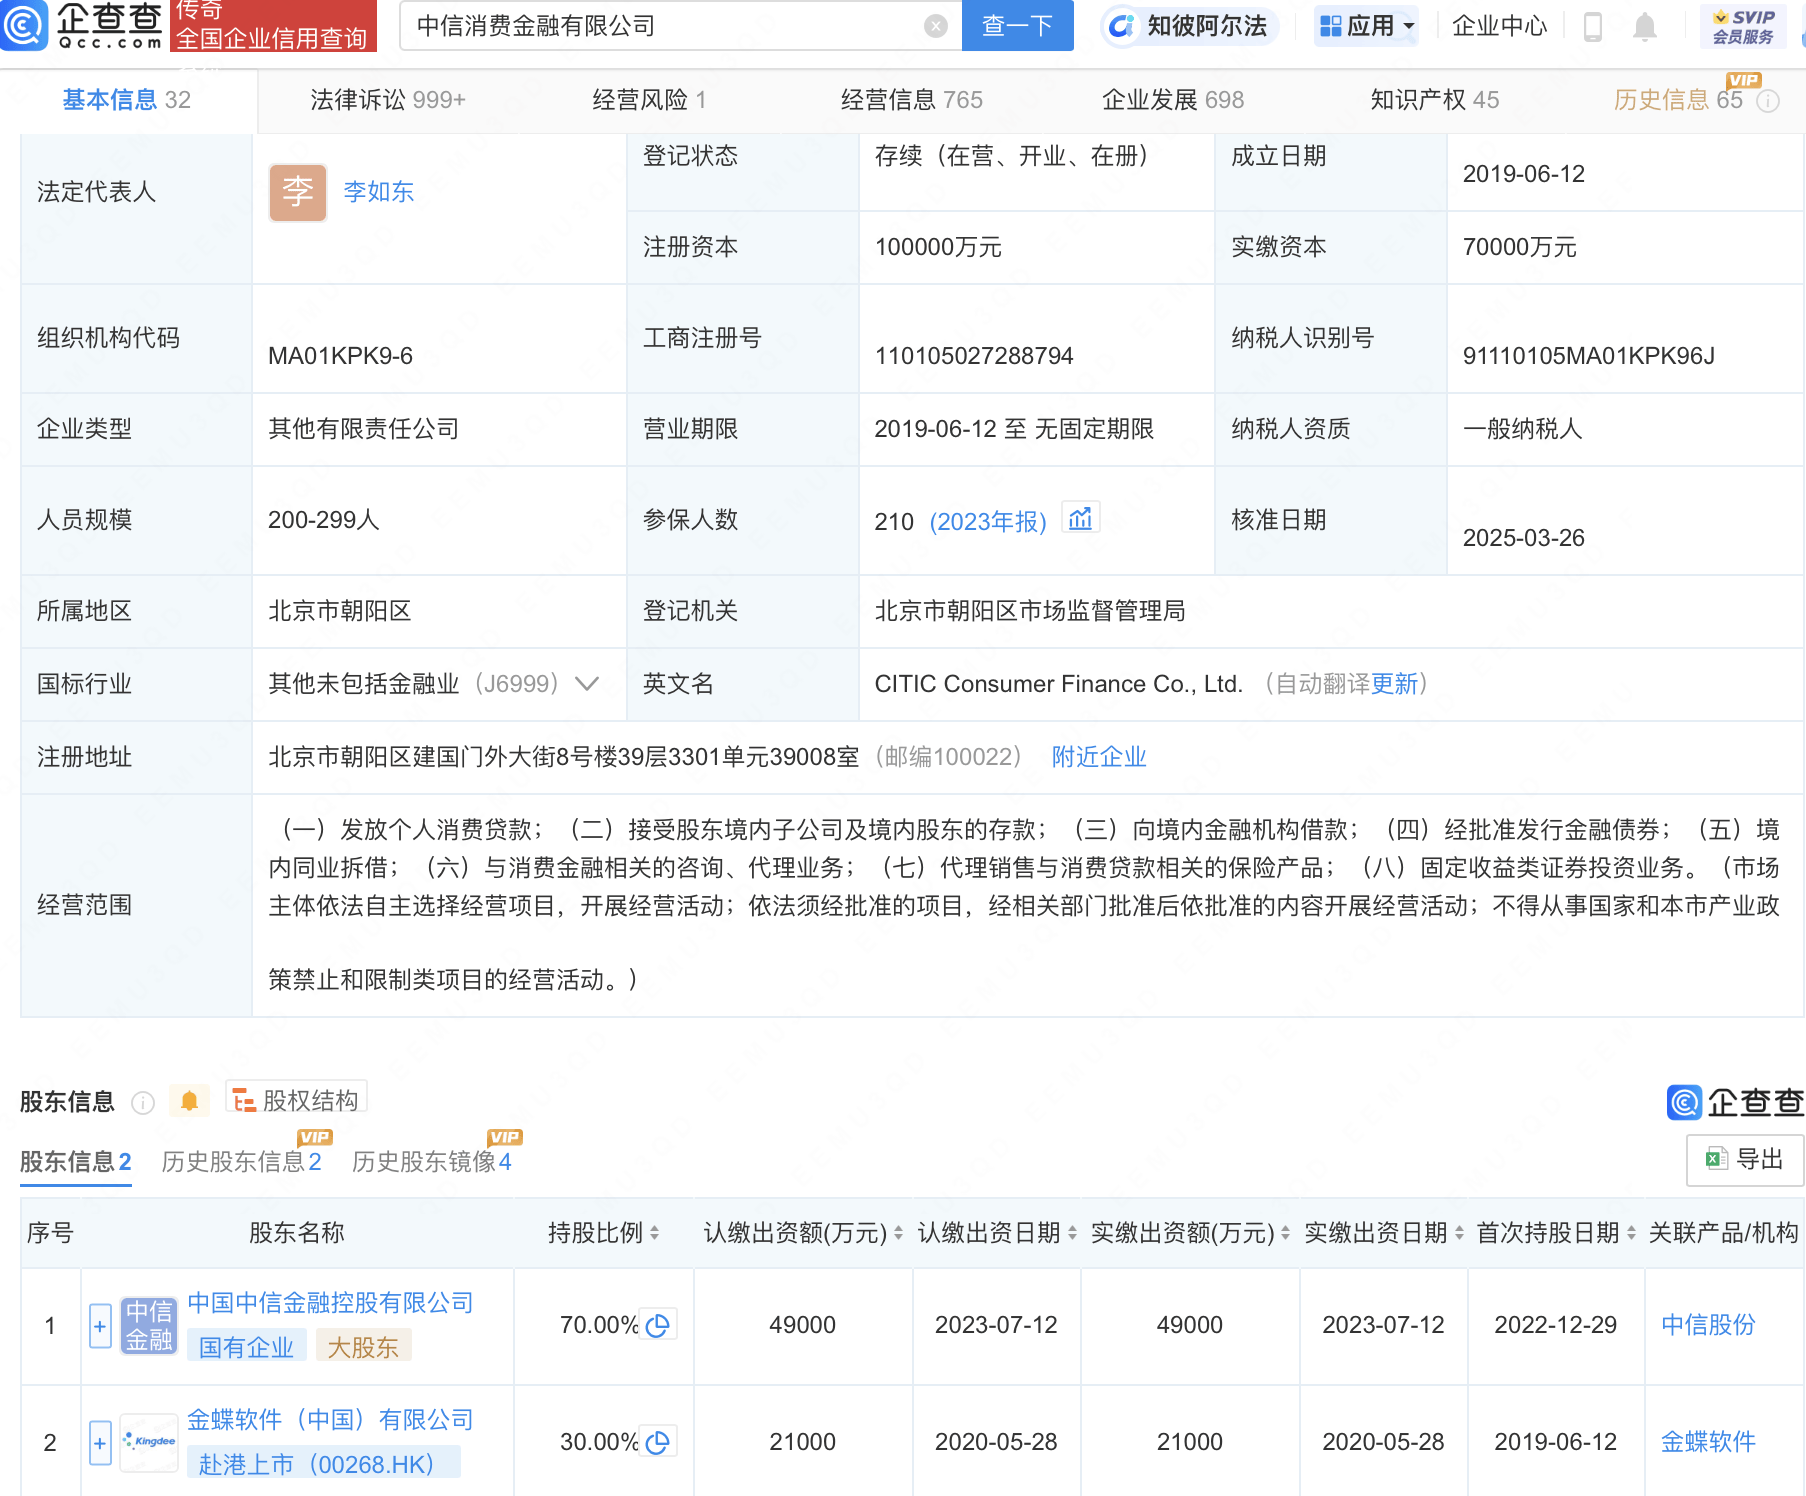The height and width of the screenshot is (1496, 1806).
Task: Click the 李 avatar of the legal representative
Action: pos(298,192)
